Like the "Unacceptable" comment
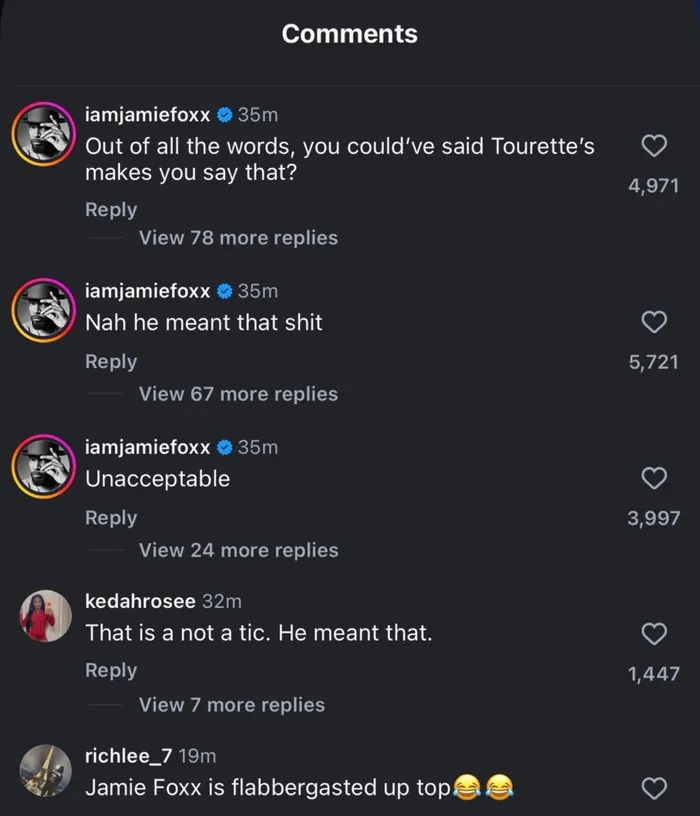Screen dimensions: 700x816 (x=653, y=479)
